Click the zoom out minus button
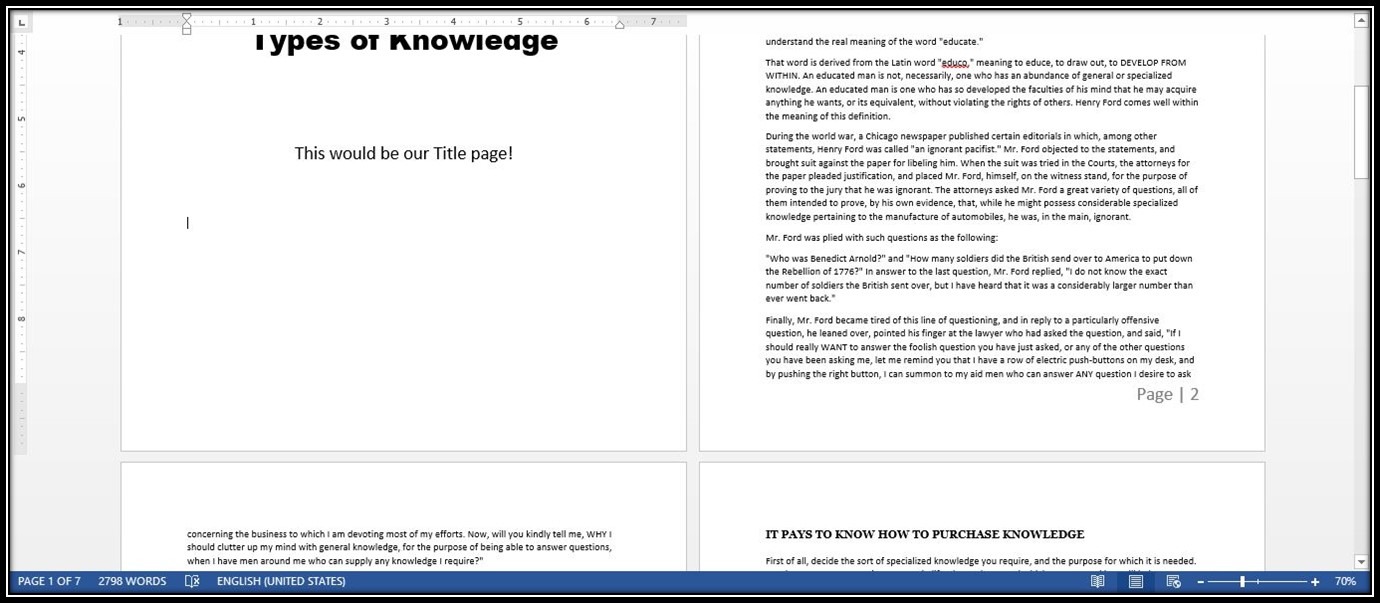The height and width of the screenshot is (603, 1380). [1201, 582]
